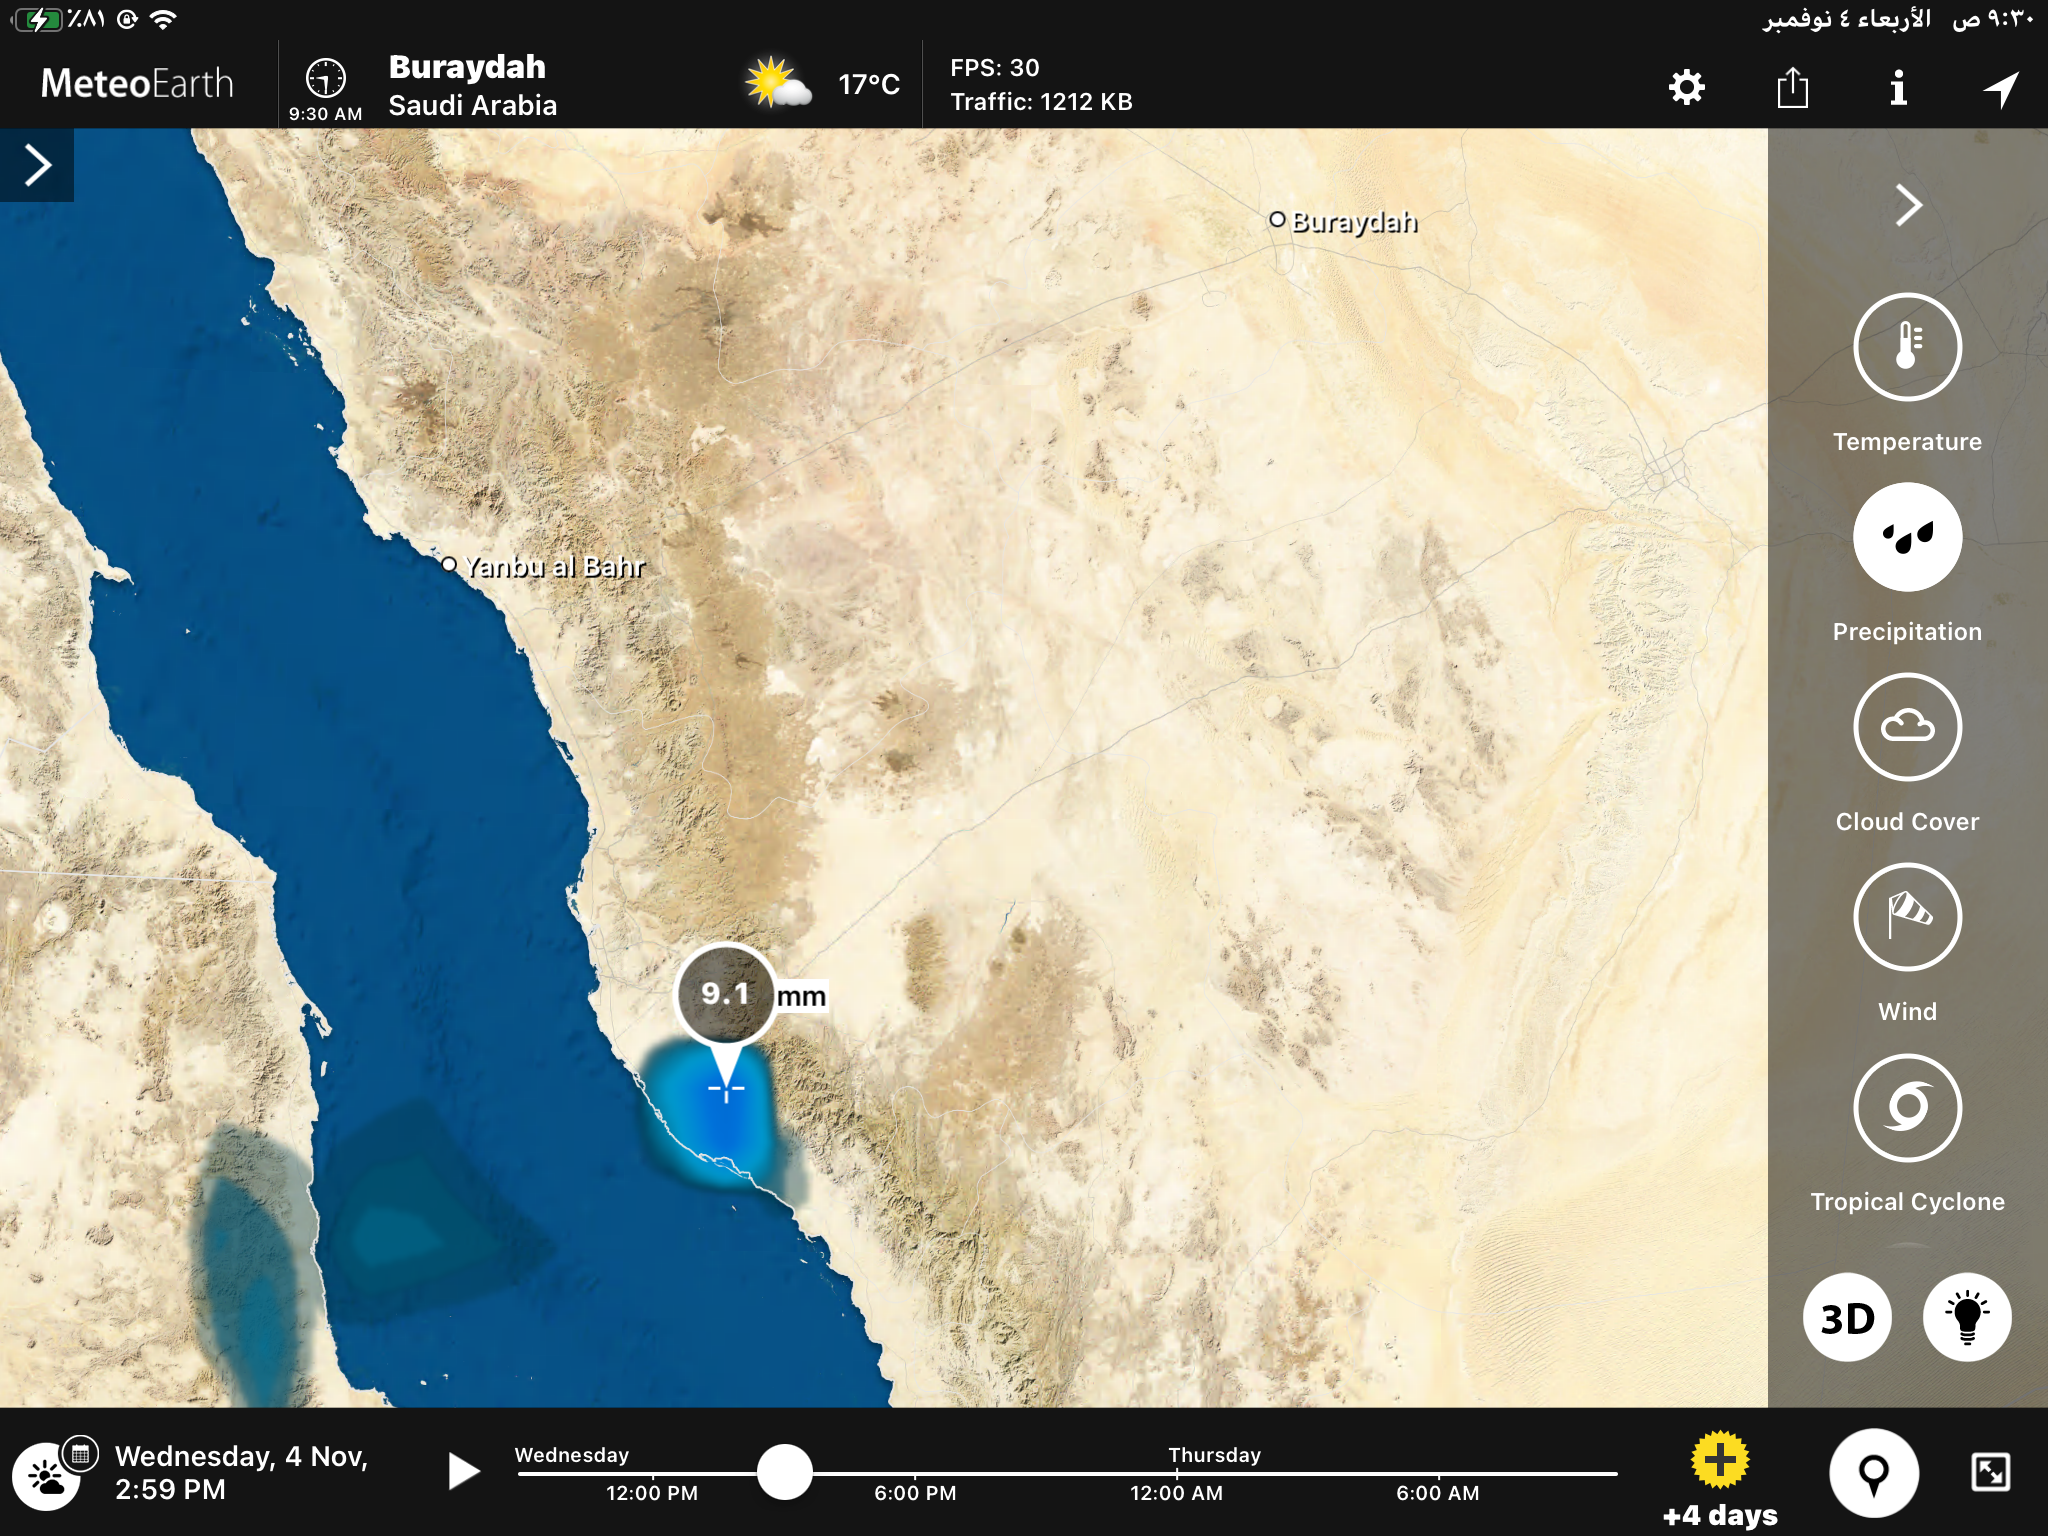Open the info icon

1898,88
